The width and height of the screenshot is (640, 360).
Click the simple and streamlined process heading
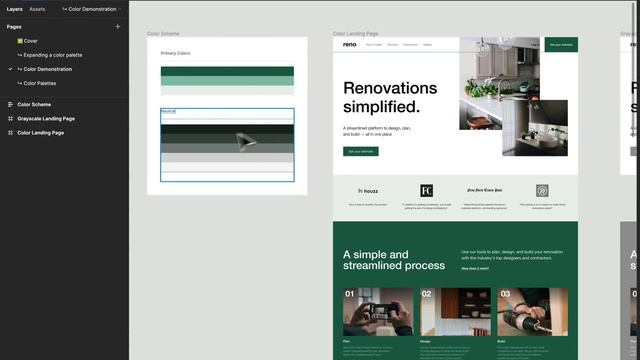394,260
